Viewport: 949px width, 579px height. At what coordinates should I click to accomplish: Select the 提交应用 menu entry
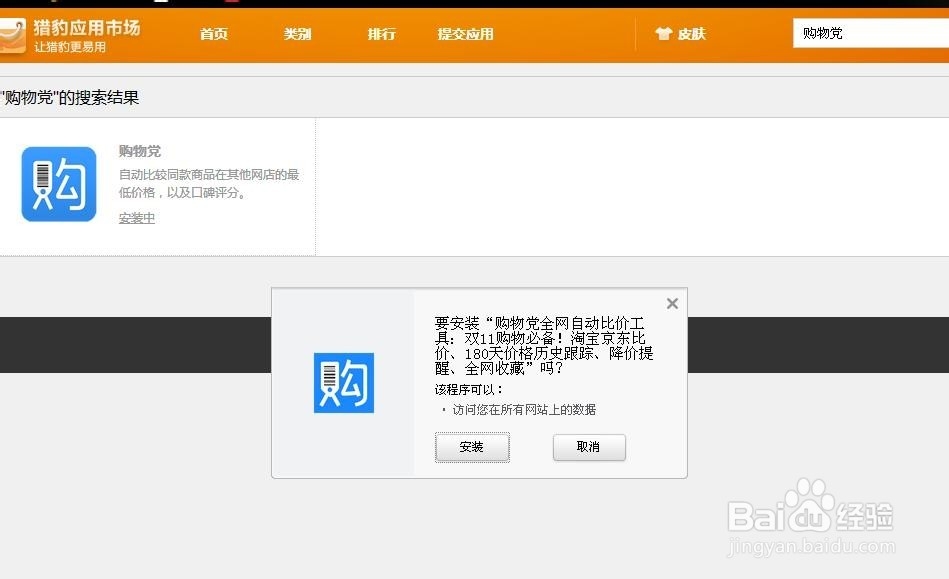[x=465, y=33]
